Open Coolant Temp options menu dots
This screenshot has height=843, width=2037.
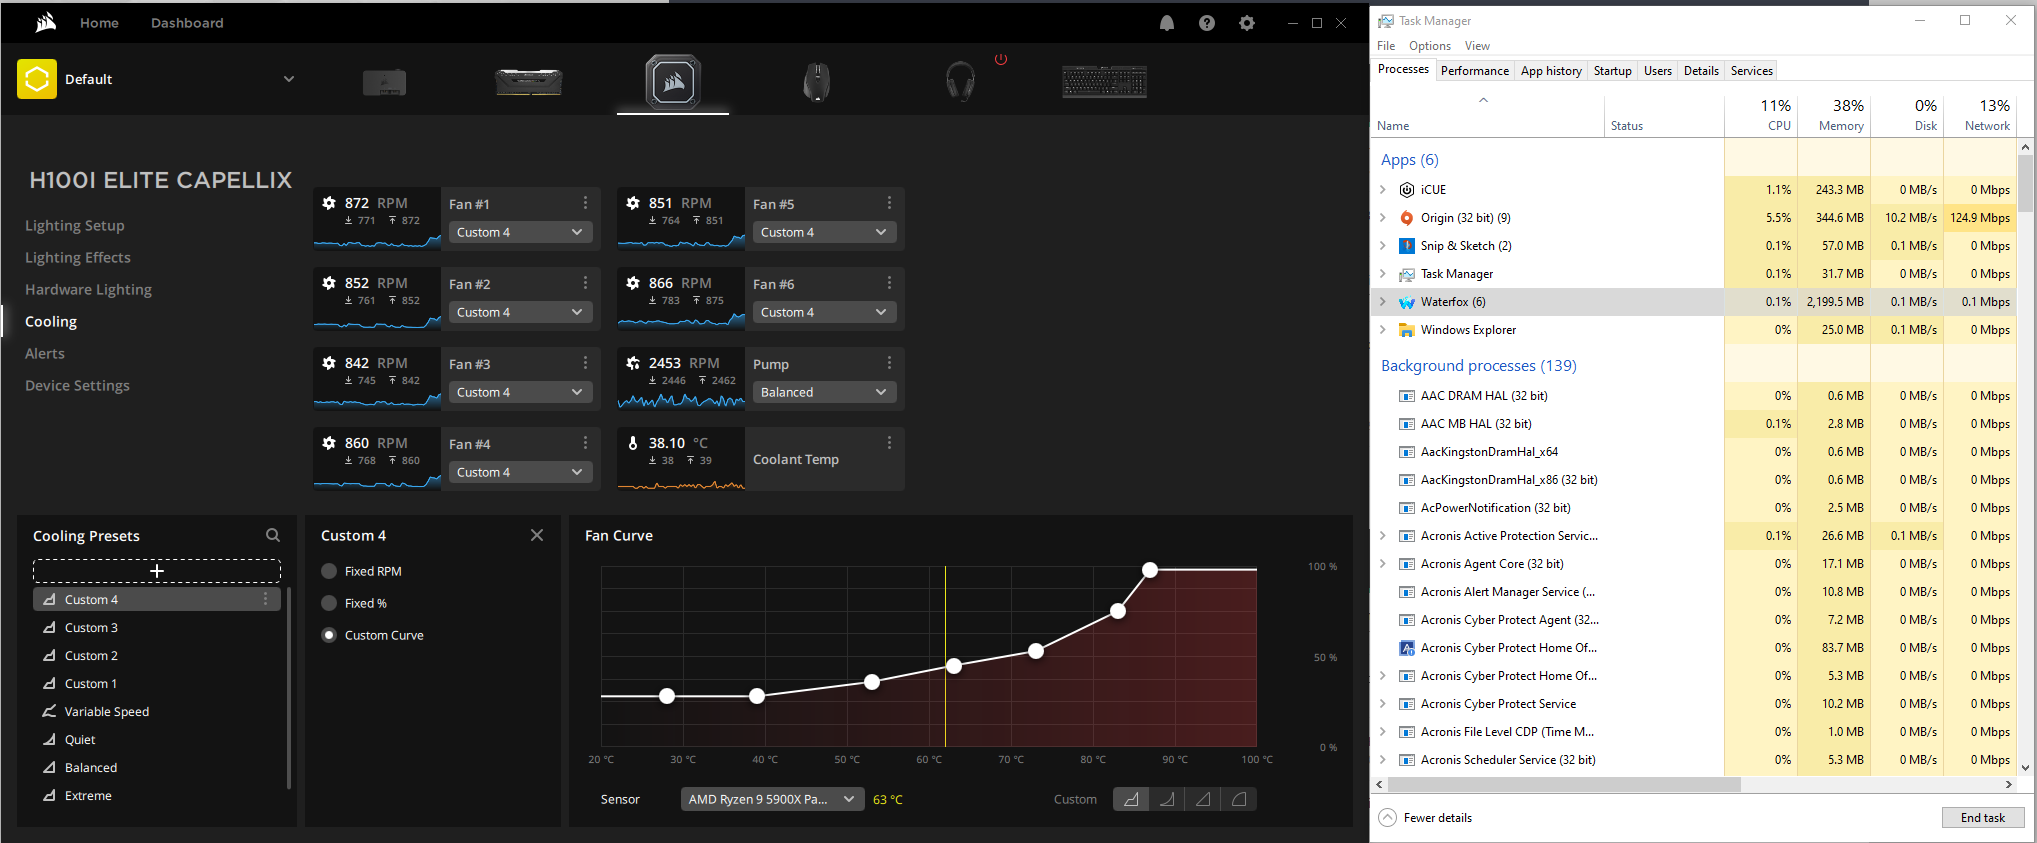tap(889, 443)
